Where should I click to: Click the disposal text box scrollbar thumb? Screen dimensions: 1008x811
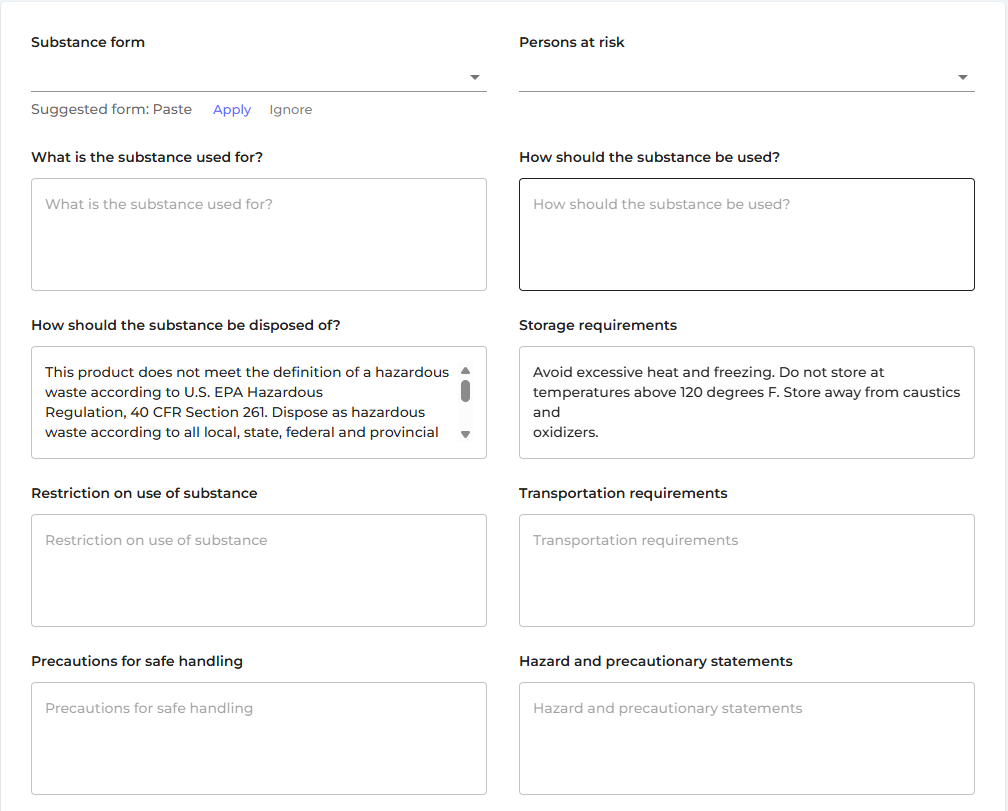pos(465,390)
